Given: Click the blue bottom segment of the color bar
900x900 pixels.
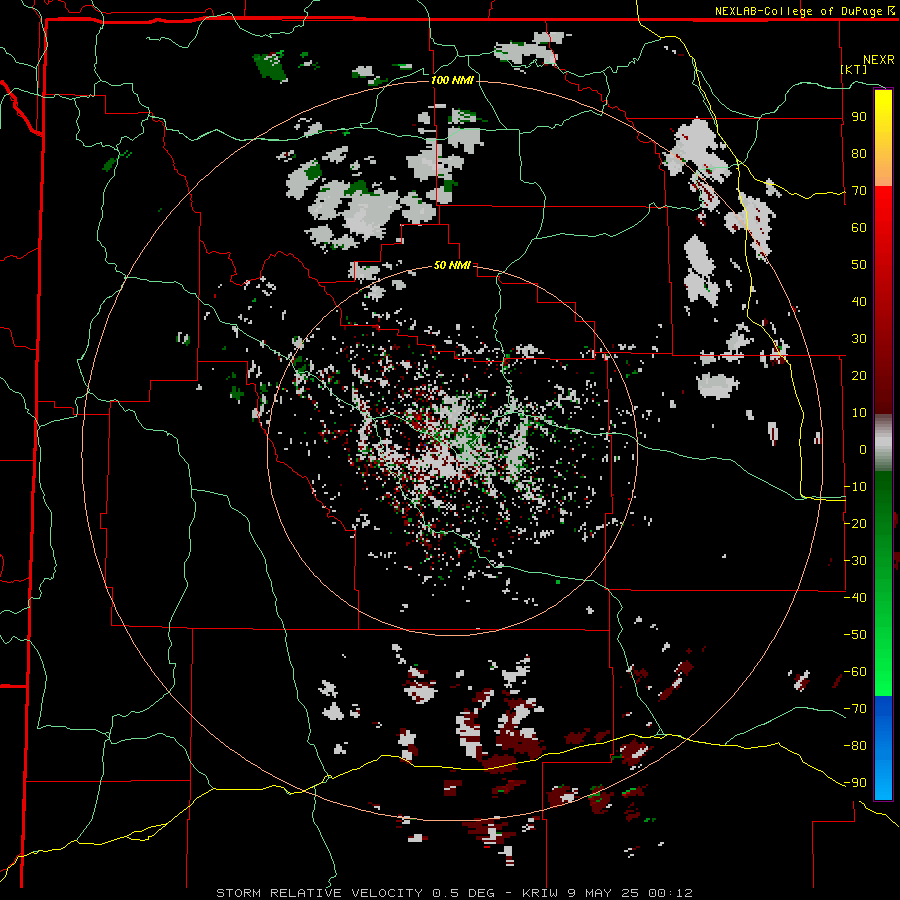Looking at the screenshot, I should point(883,747).
